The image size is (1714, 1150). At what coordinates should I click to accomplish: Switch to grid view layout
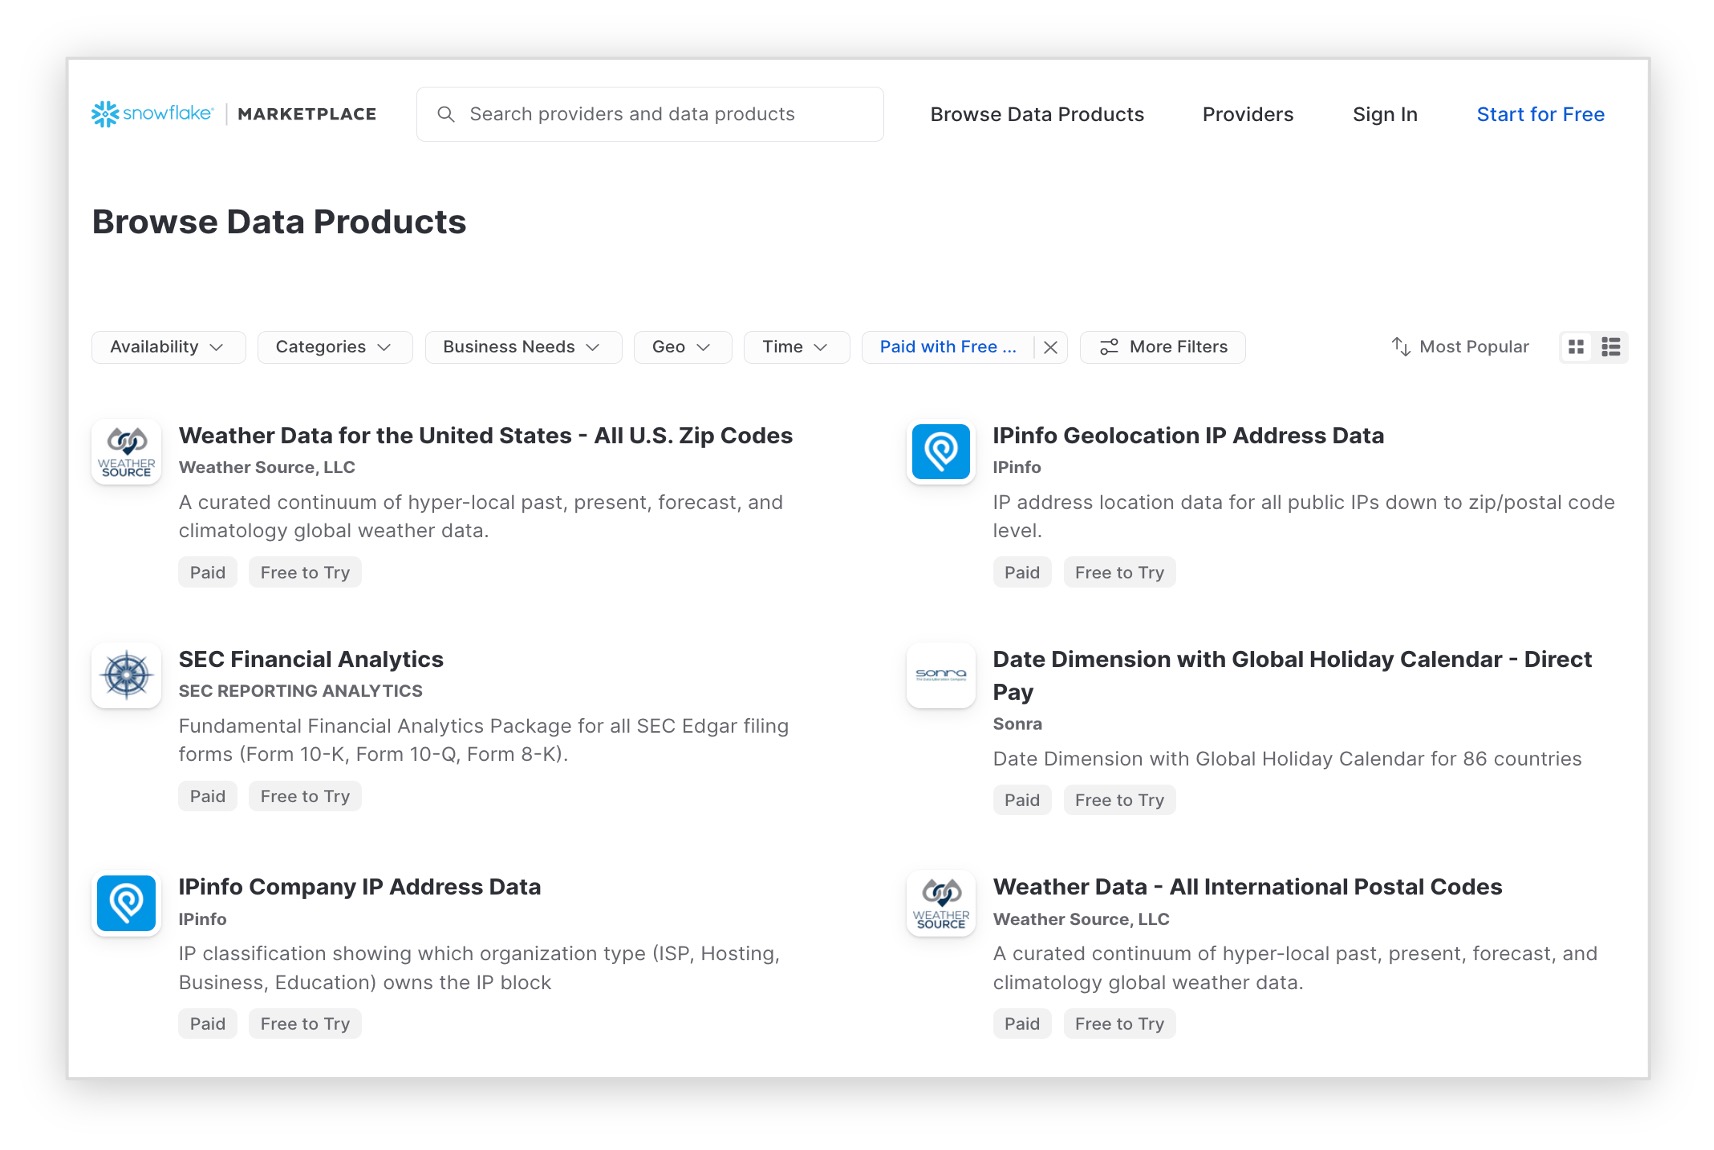tap(1576, 347)
